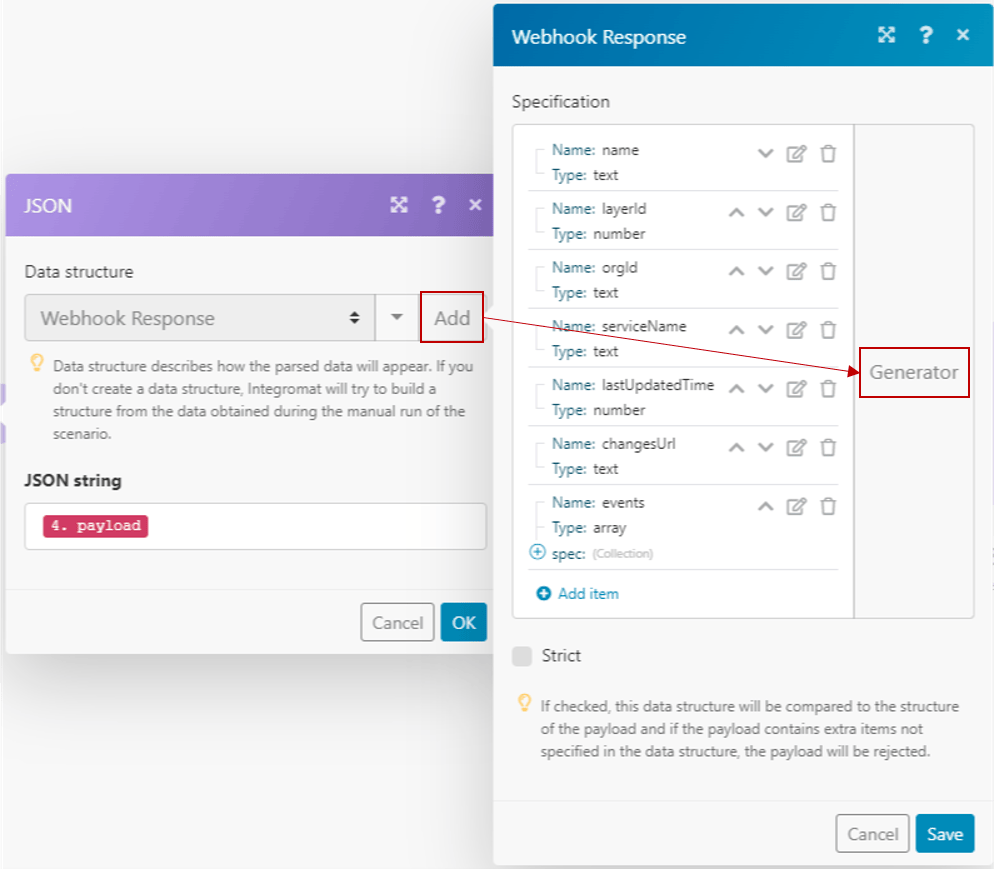Image resolution: width=994 pixels, height=869 pixels.
Task: Edit the 'layerId' specification item
Action: 796,213
